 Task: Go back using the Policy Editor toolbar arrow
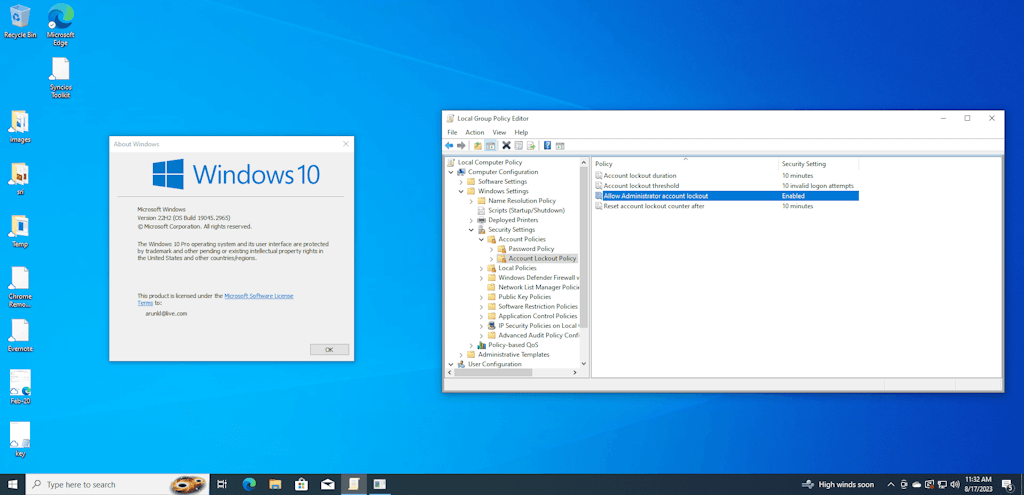[449, 146]
